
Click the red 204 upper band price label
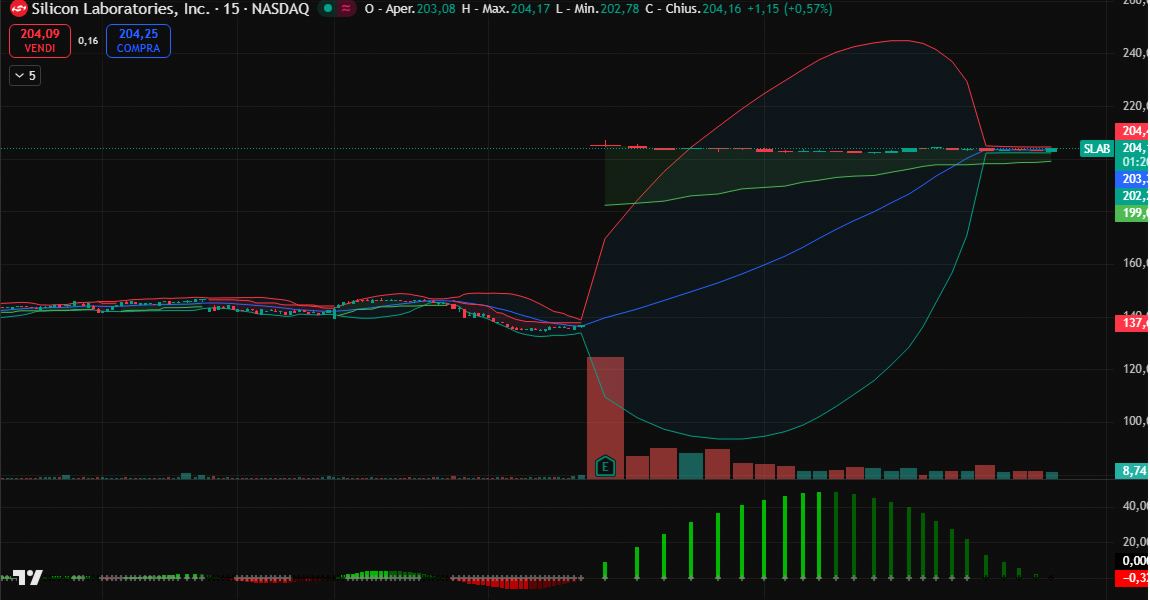point(1132,131)
